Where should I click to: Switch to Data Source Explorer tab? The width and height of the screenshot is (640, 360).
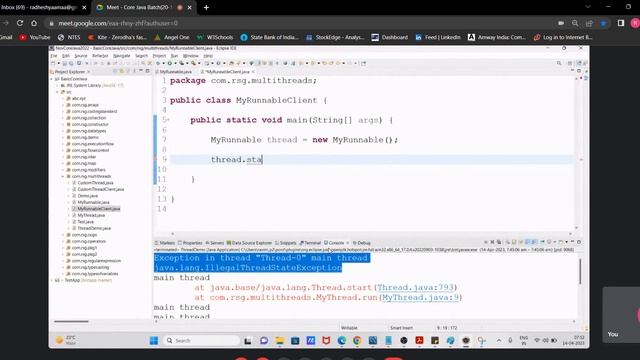pyautogui.click(x=249, y=243)
